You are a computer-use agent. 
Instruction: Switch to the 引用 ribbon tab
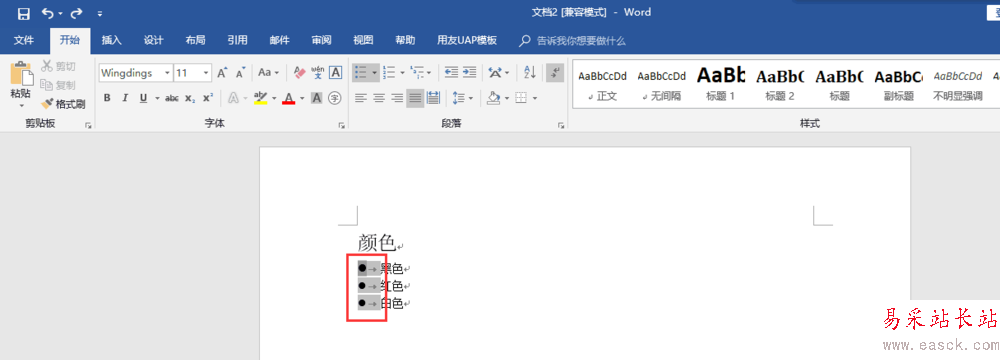[x=237, y=40]
